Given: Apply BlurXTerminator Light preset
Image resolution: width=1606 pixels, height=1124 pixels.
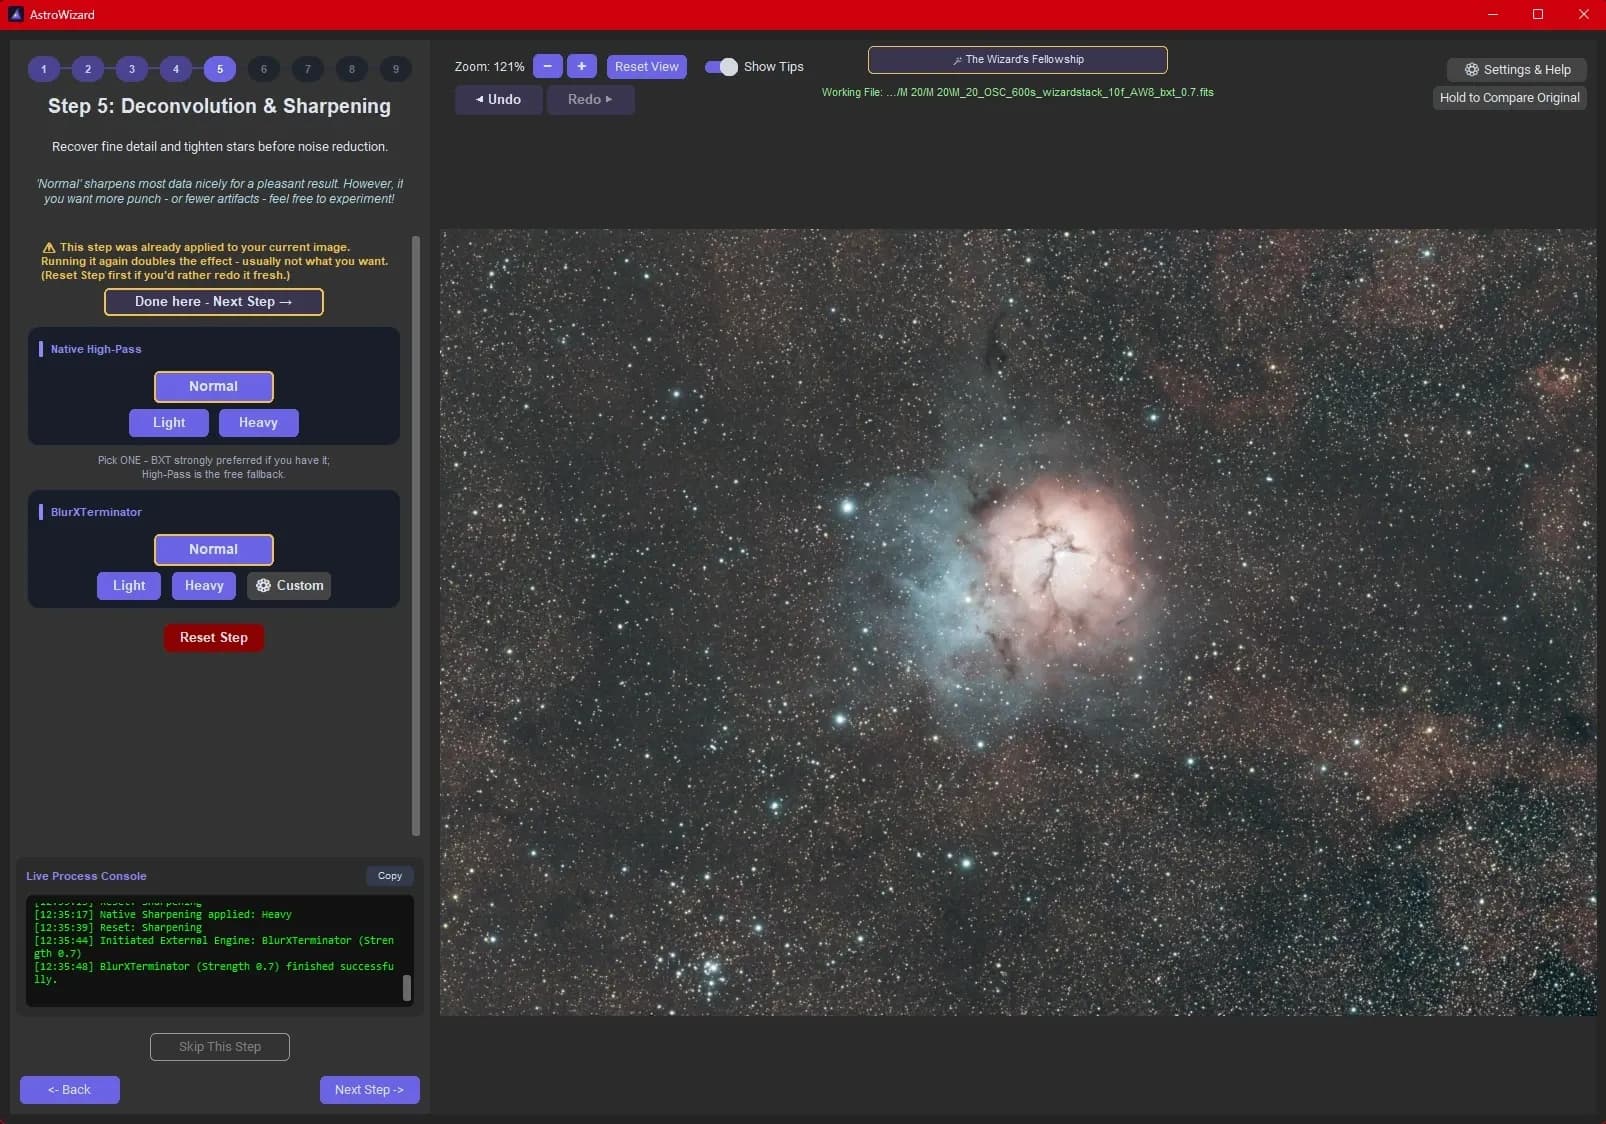Looking at the screenshot, I should [129, 585].
